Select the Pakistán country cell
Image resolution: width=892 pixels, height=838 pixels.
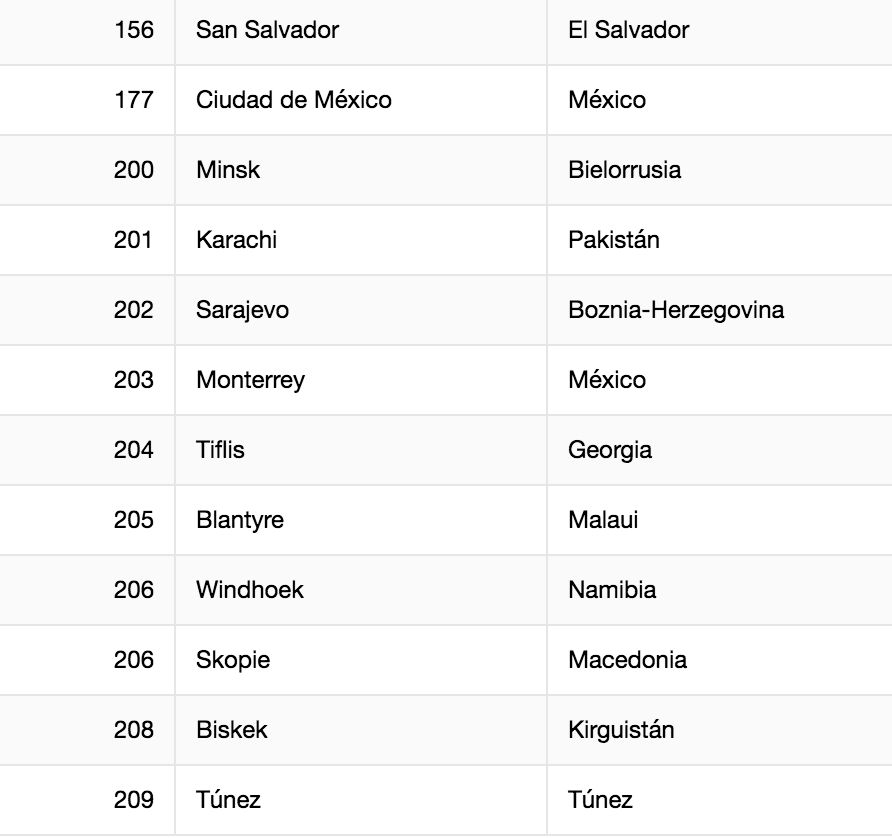(613, 240)
